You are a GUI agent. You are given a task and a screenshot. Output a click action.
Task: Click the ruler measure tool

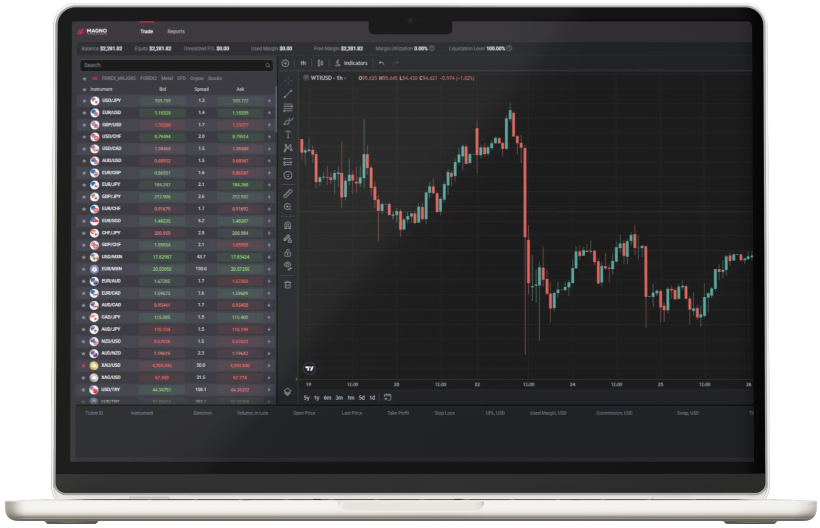pos(288,192)
